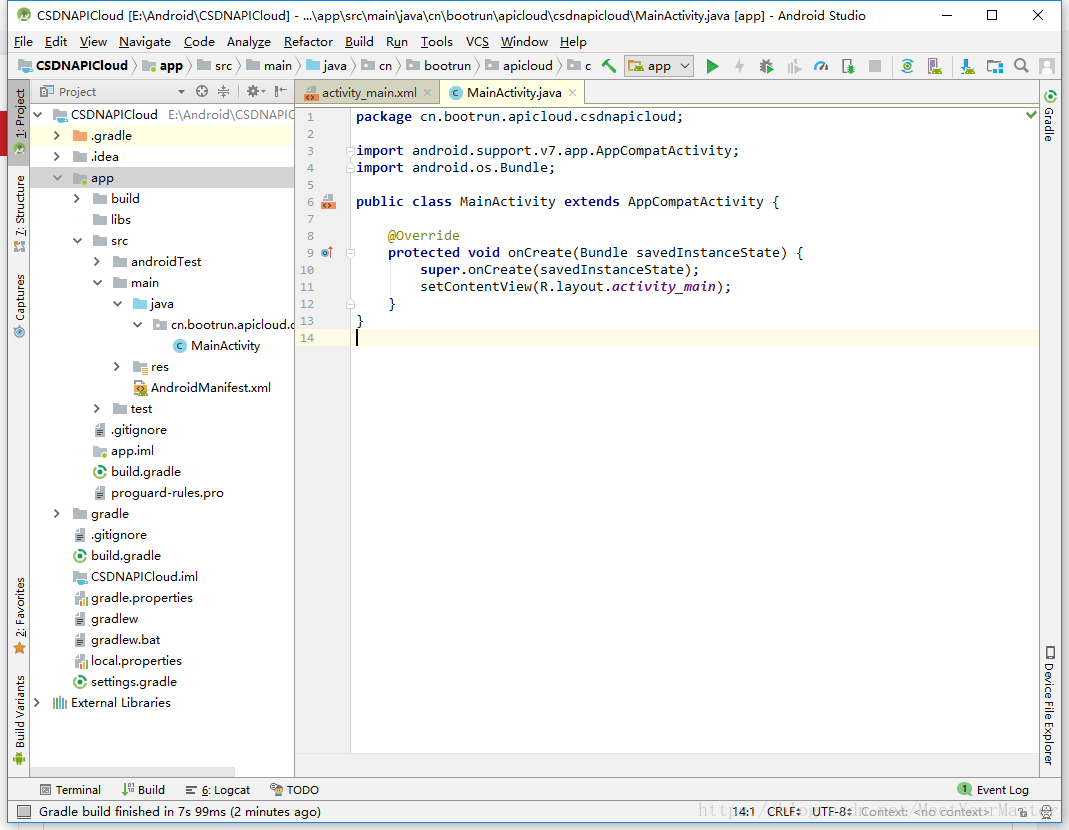Viewport: 1069px width, 830px height.
Task: Close the MainActivity.java tab
Action: (x=573, y=93)
